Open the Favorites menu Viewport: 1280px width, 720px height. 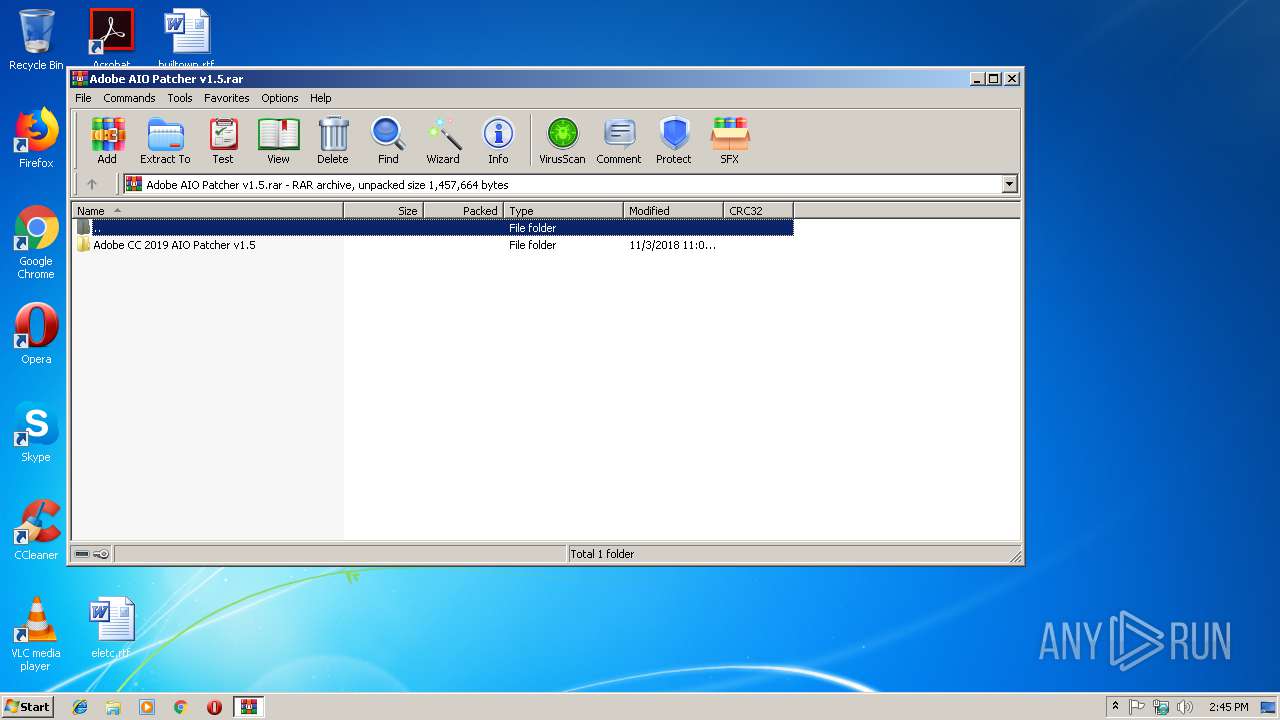(227, 98)
